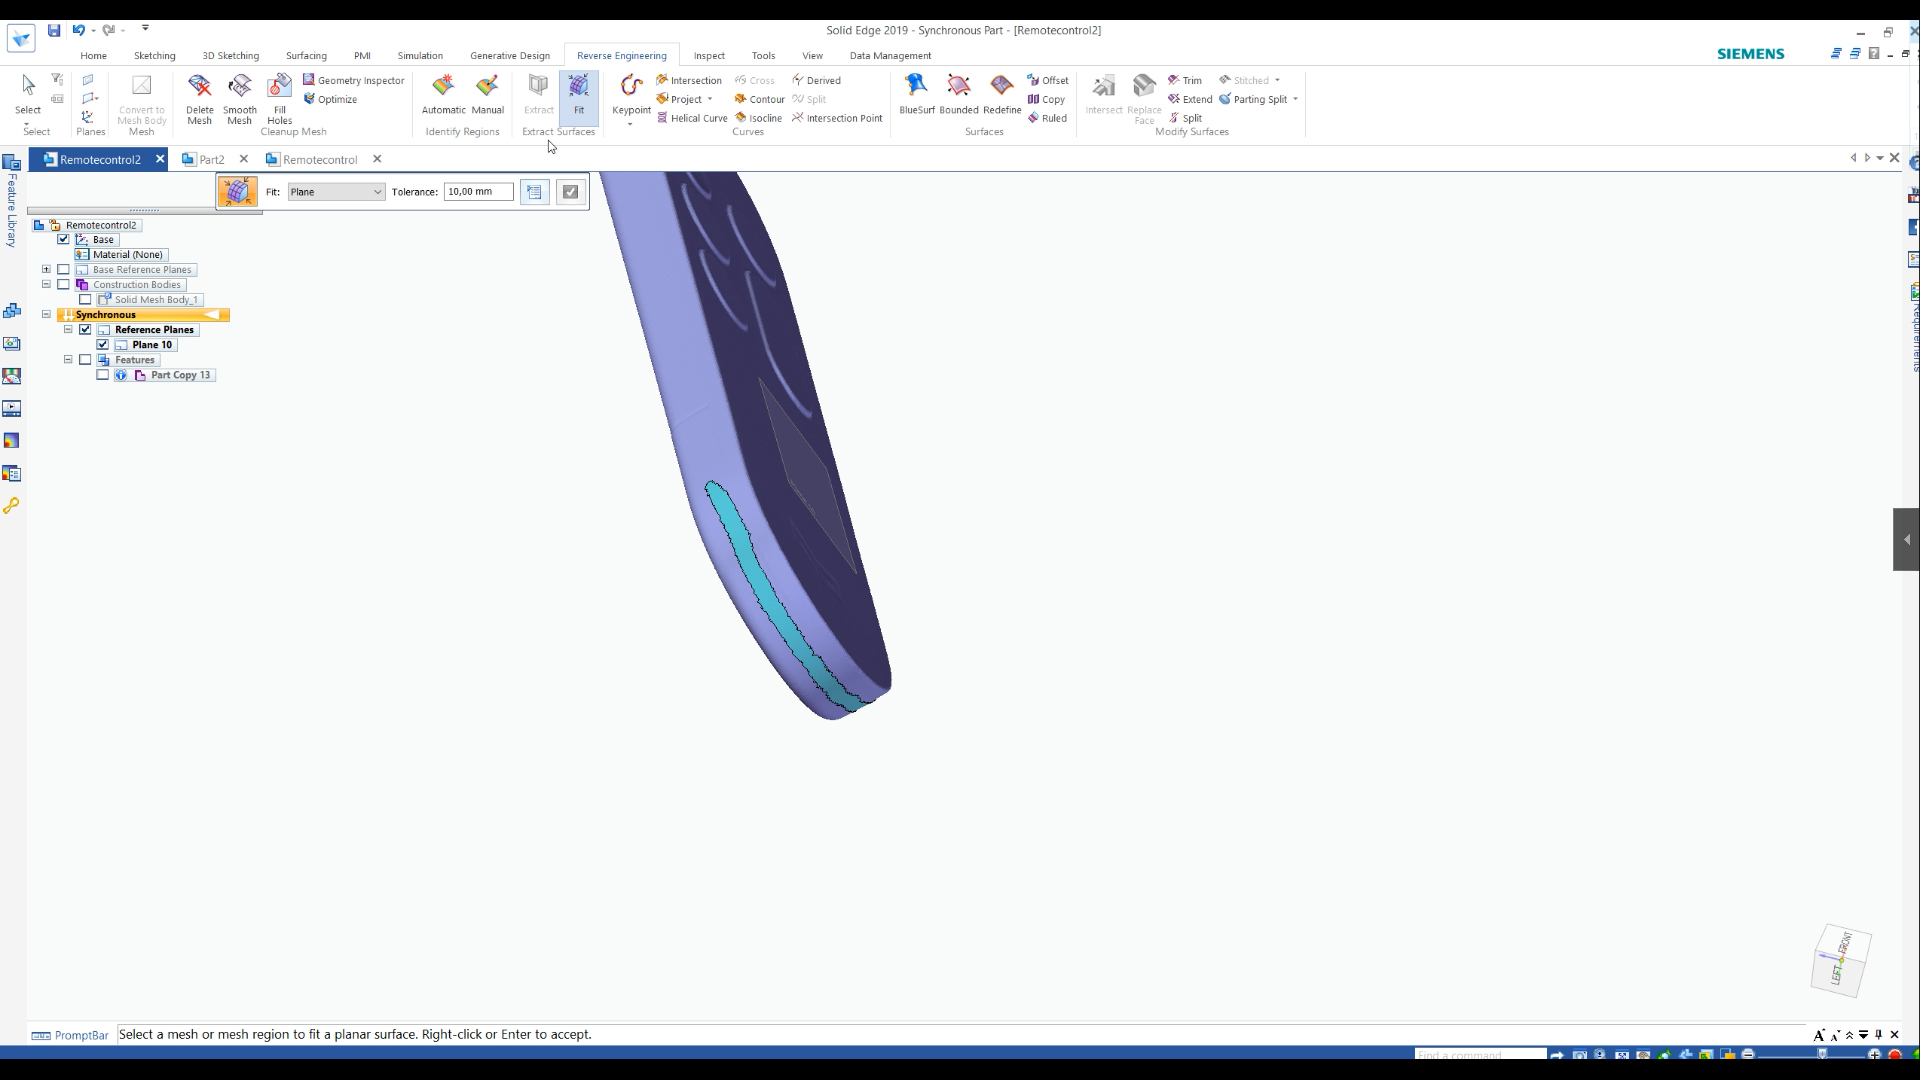This screenshot has width=1920, height=1080.
Task: Activate the Smooth Mesh tool
Action: [x=239, y=98]
